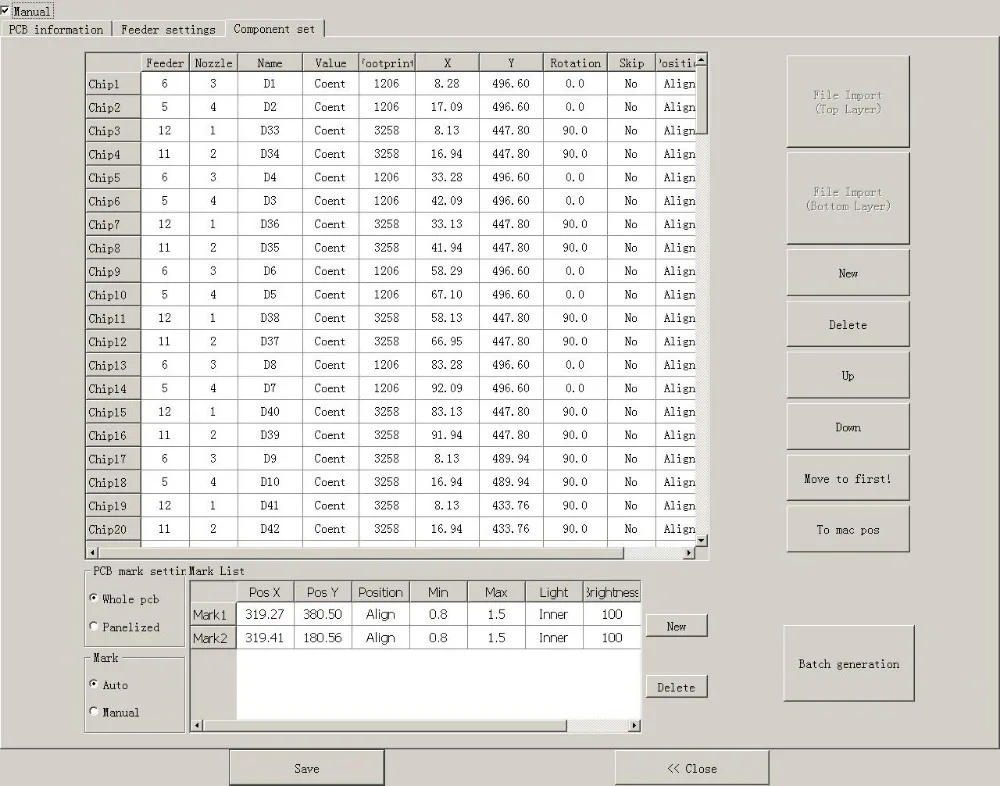Select the Chip5 row header
The image size is (1000, 786).
[113, 177]
